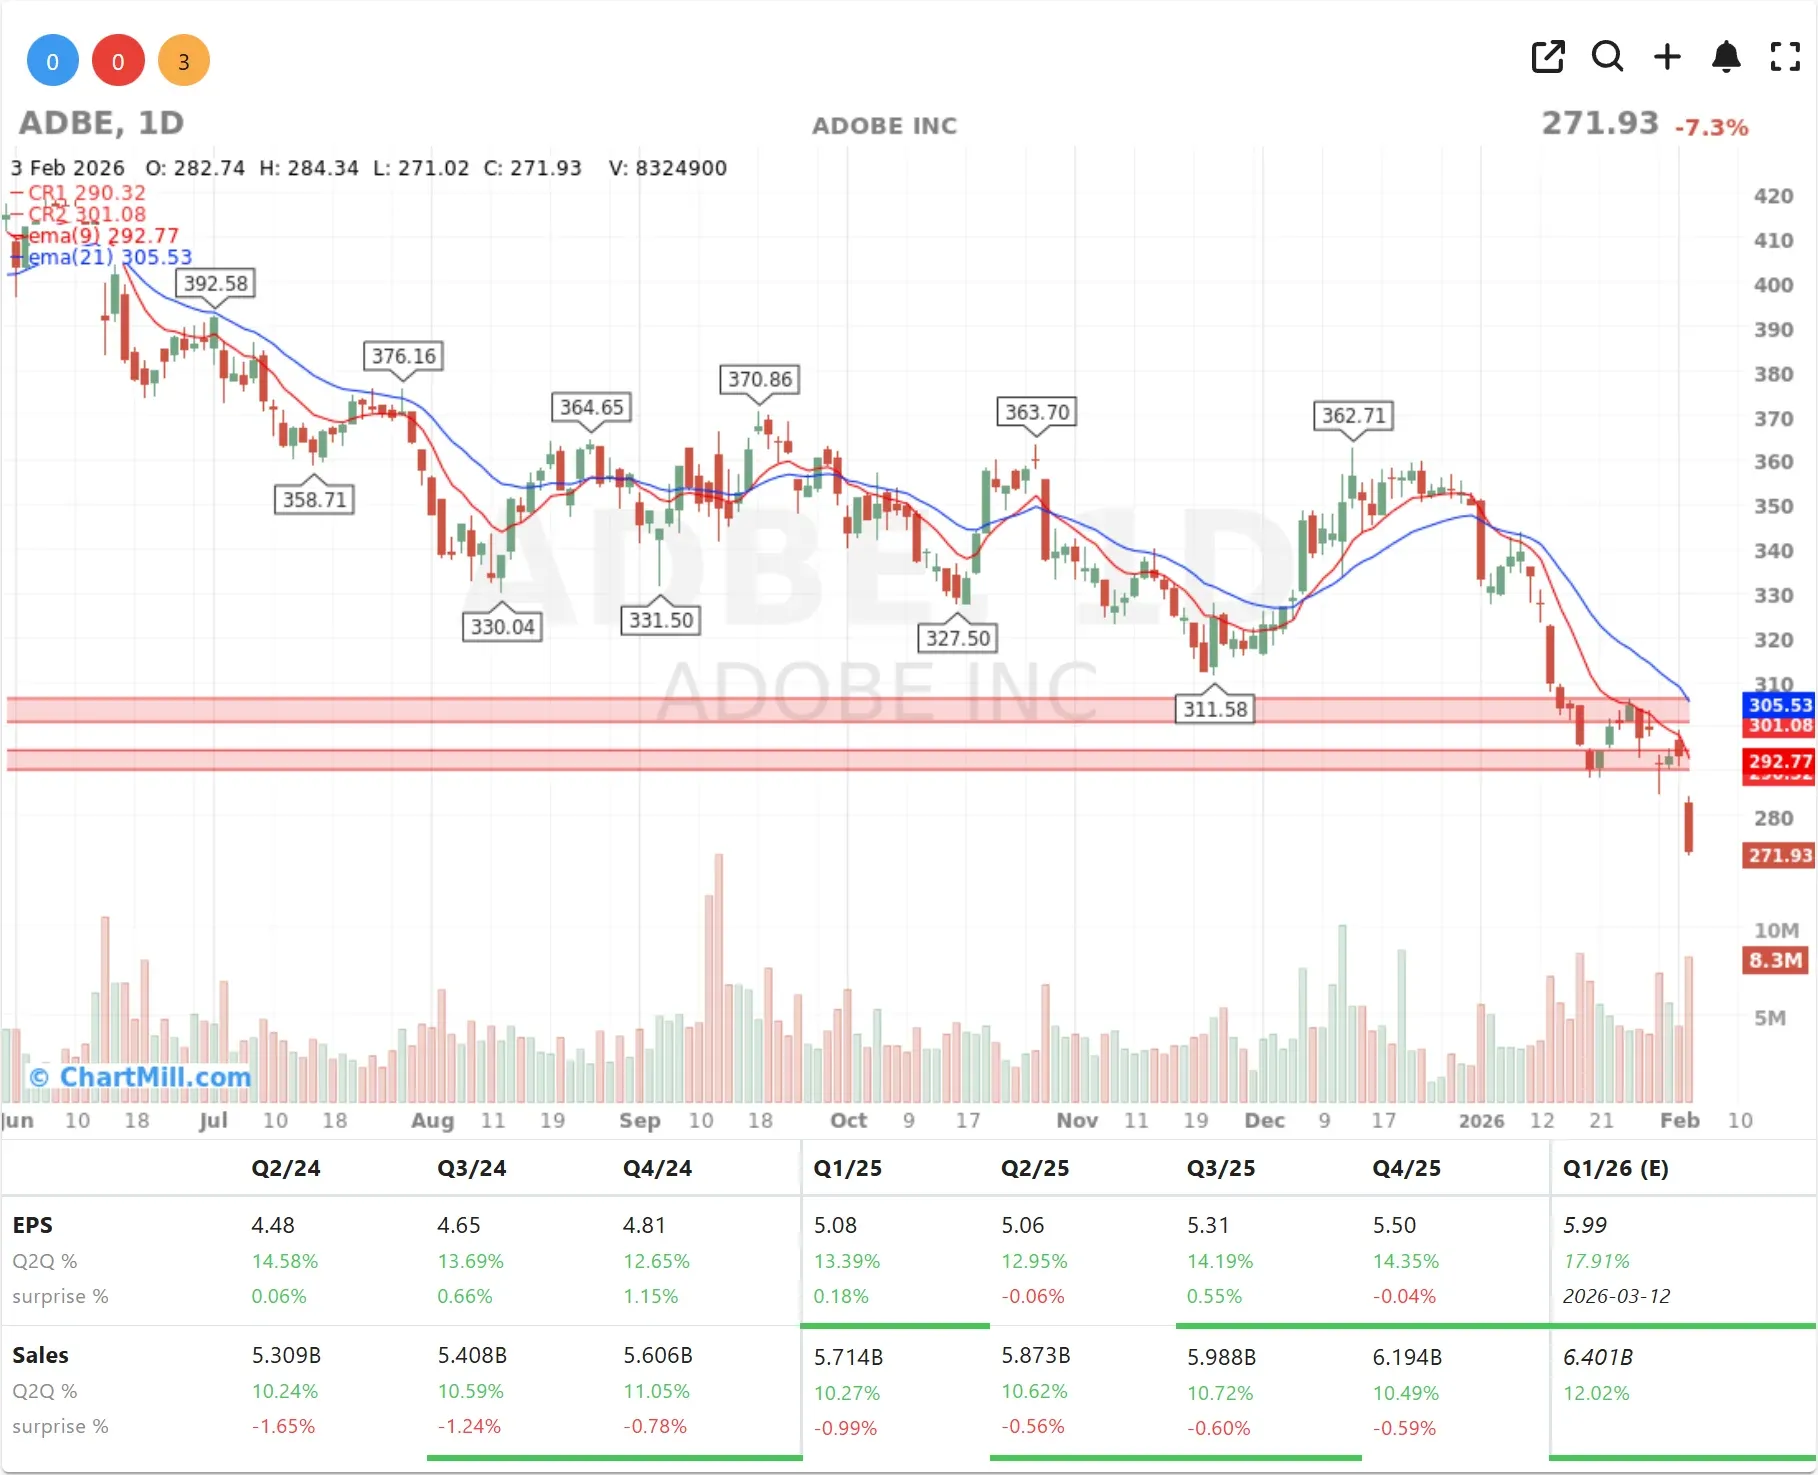1818x1475 pixels.
Task: Enter fullscreen chart mode
Action: point(1784,57)
